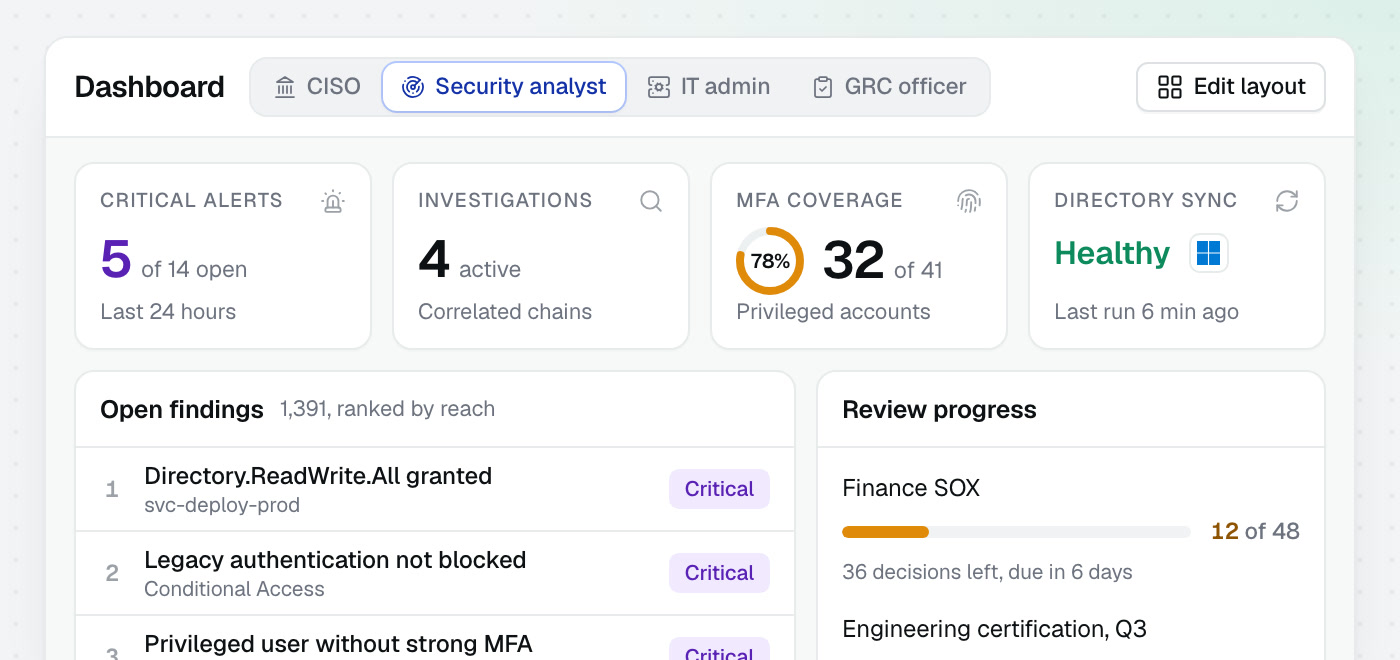Click the Dashboard title

[x=149, y=87]
